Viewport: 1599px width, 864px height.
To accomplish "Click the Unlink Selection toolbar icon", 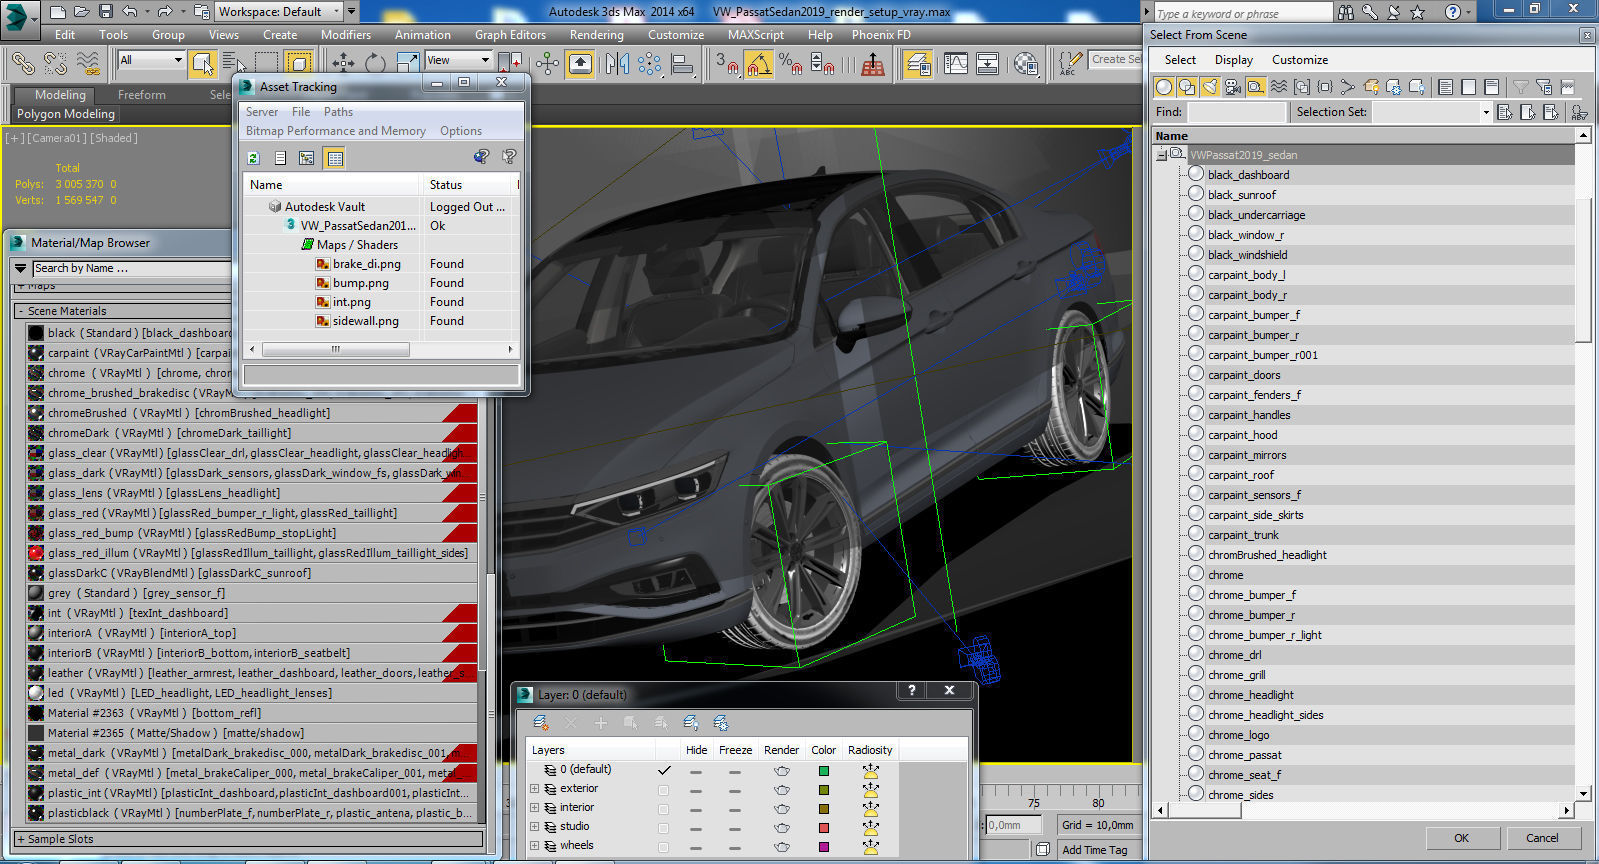I will (55, 64).
